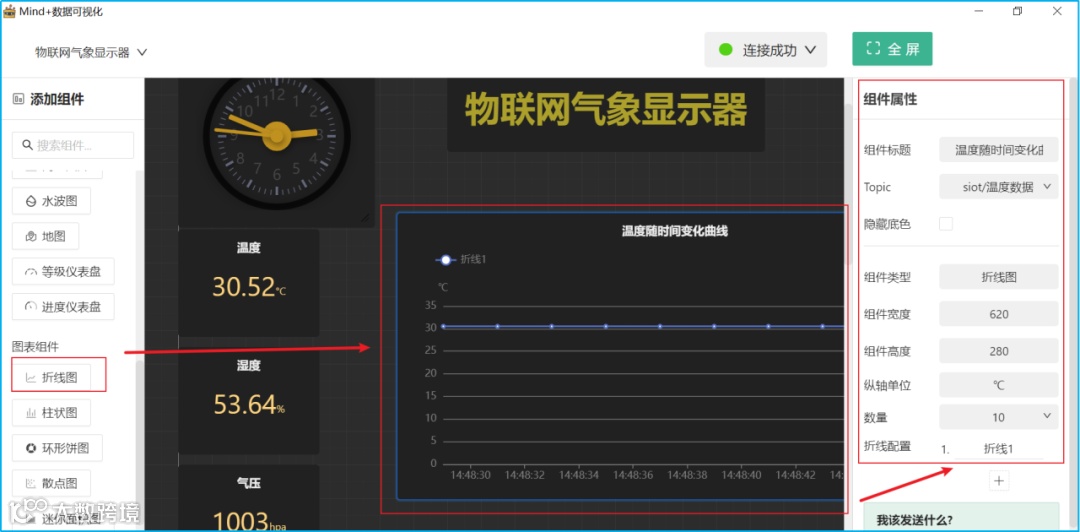Viewport: 1080px width, 532px height.
Task: Click the component list scrollbar
Action: click(x=139, y=441)
